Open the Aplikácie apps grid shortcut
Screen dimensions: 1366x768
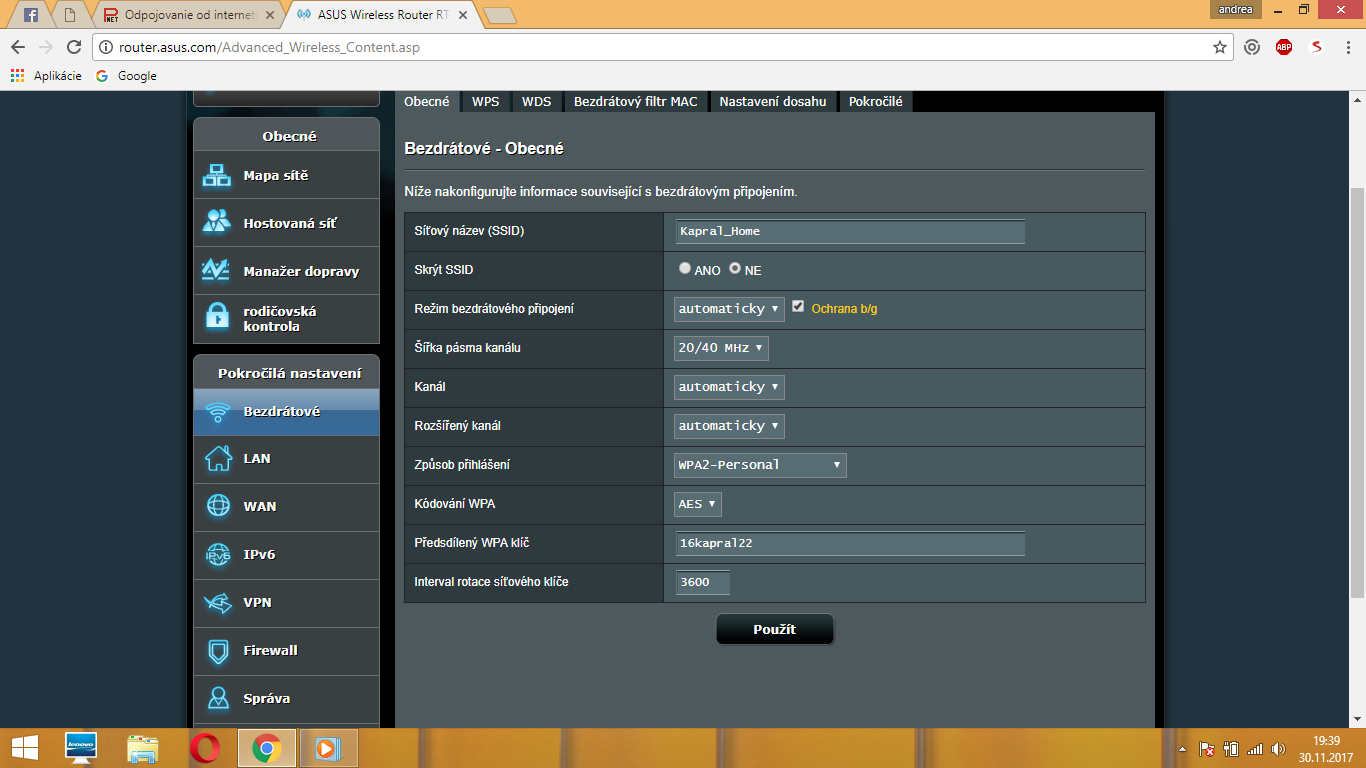46,76
